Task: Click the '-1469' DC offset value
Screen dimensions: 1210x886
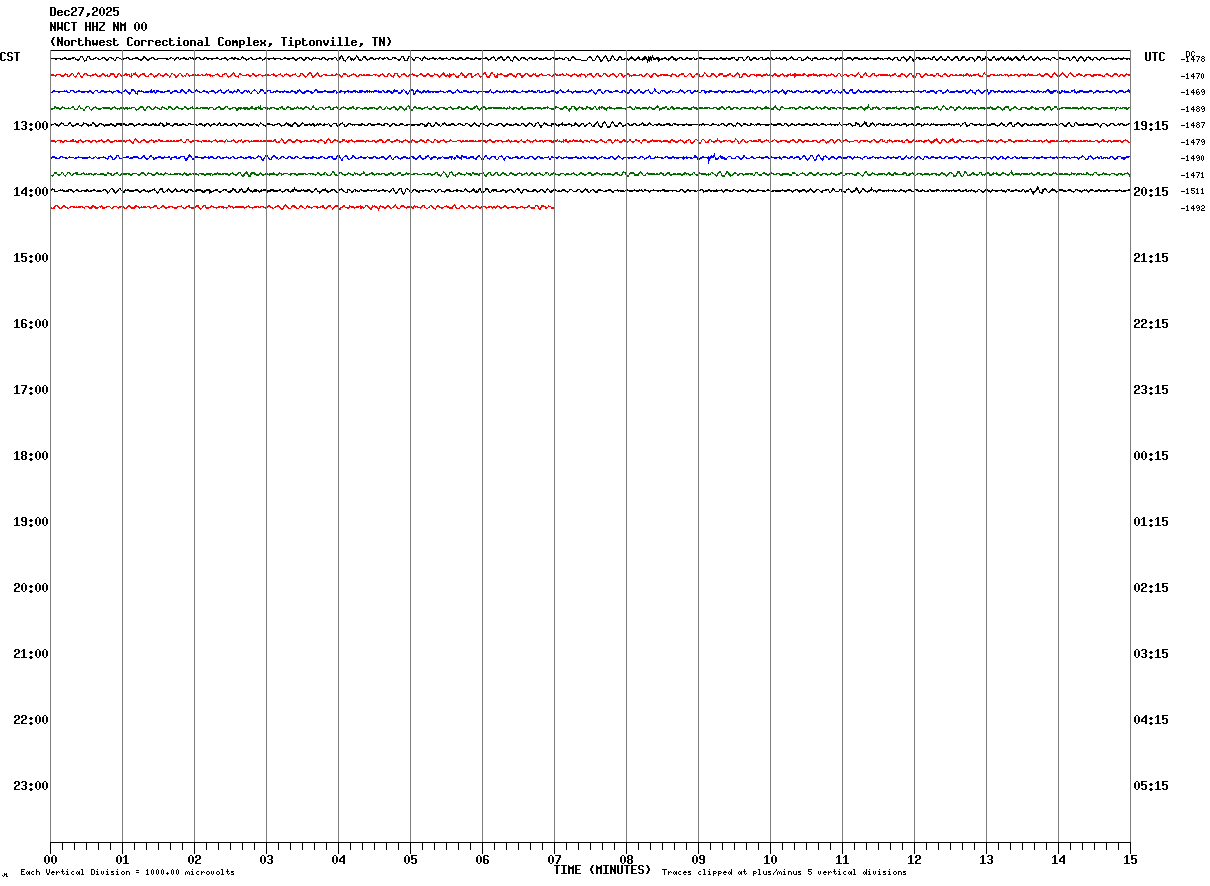Action: 1193,92
